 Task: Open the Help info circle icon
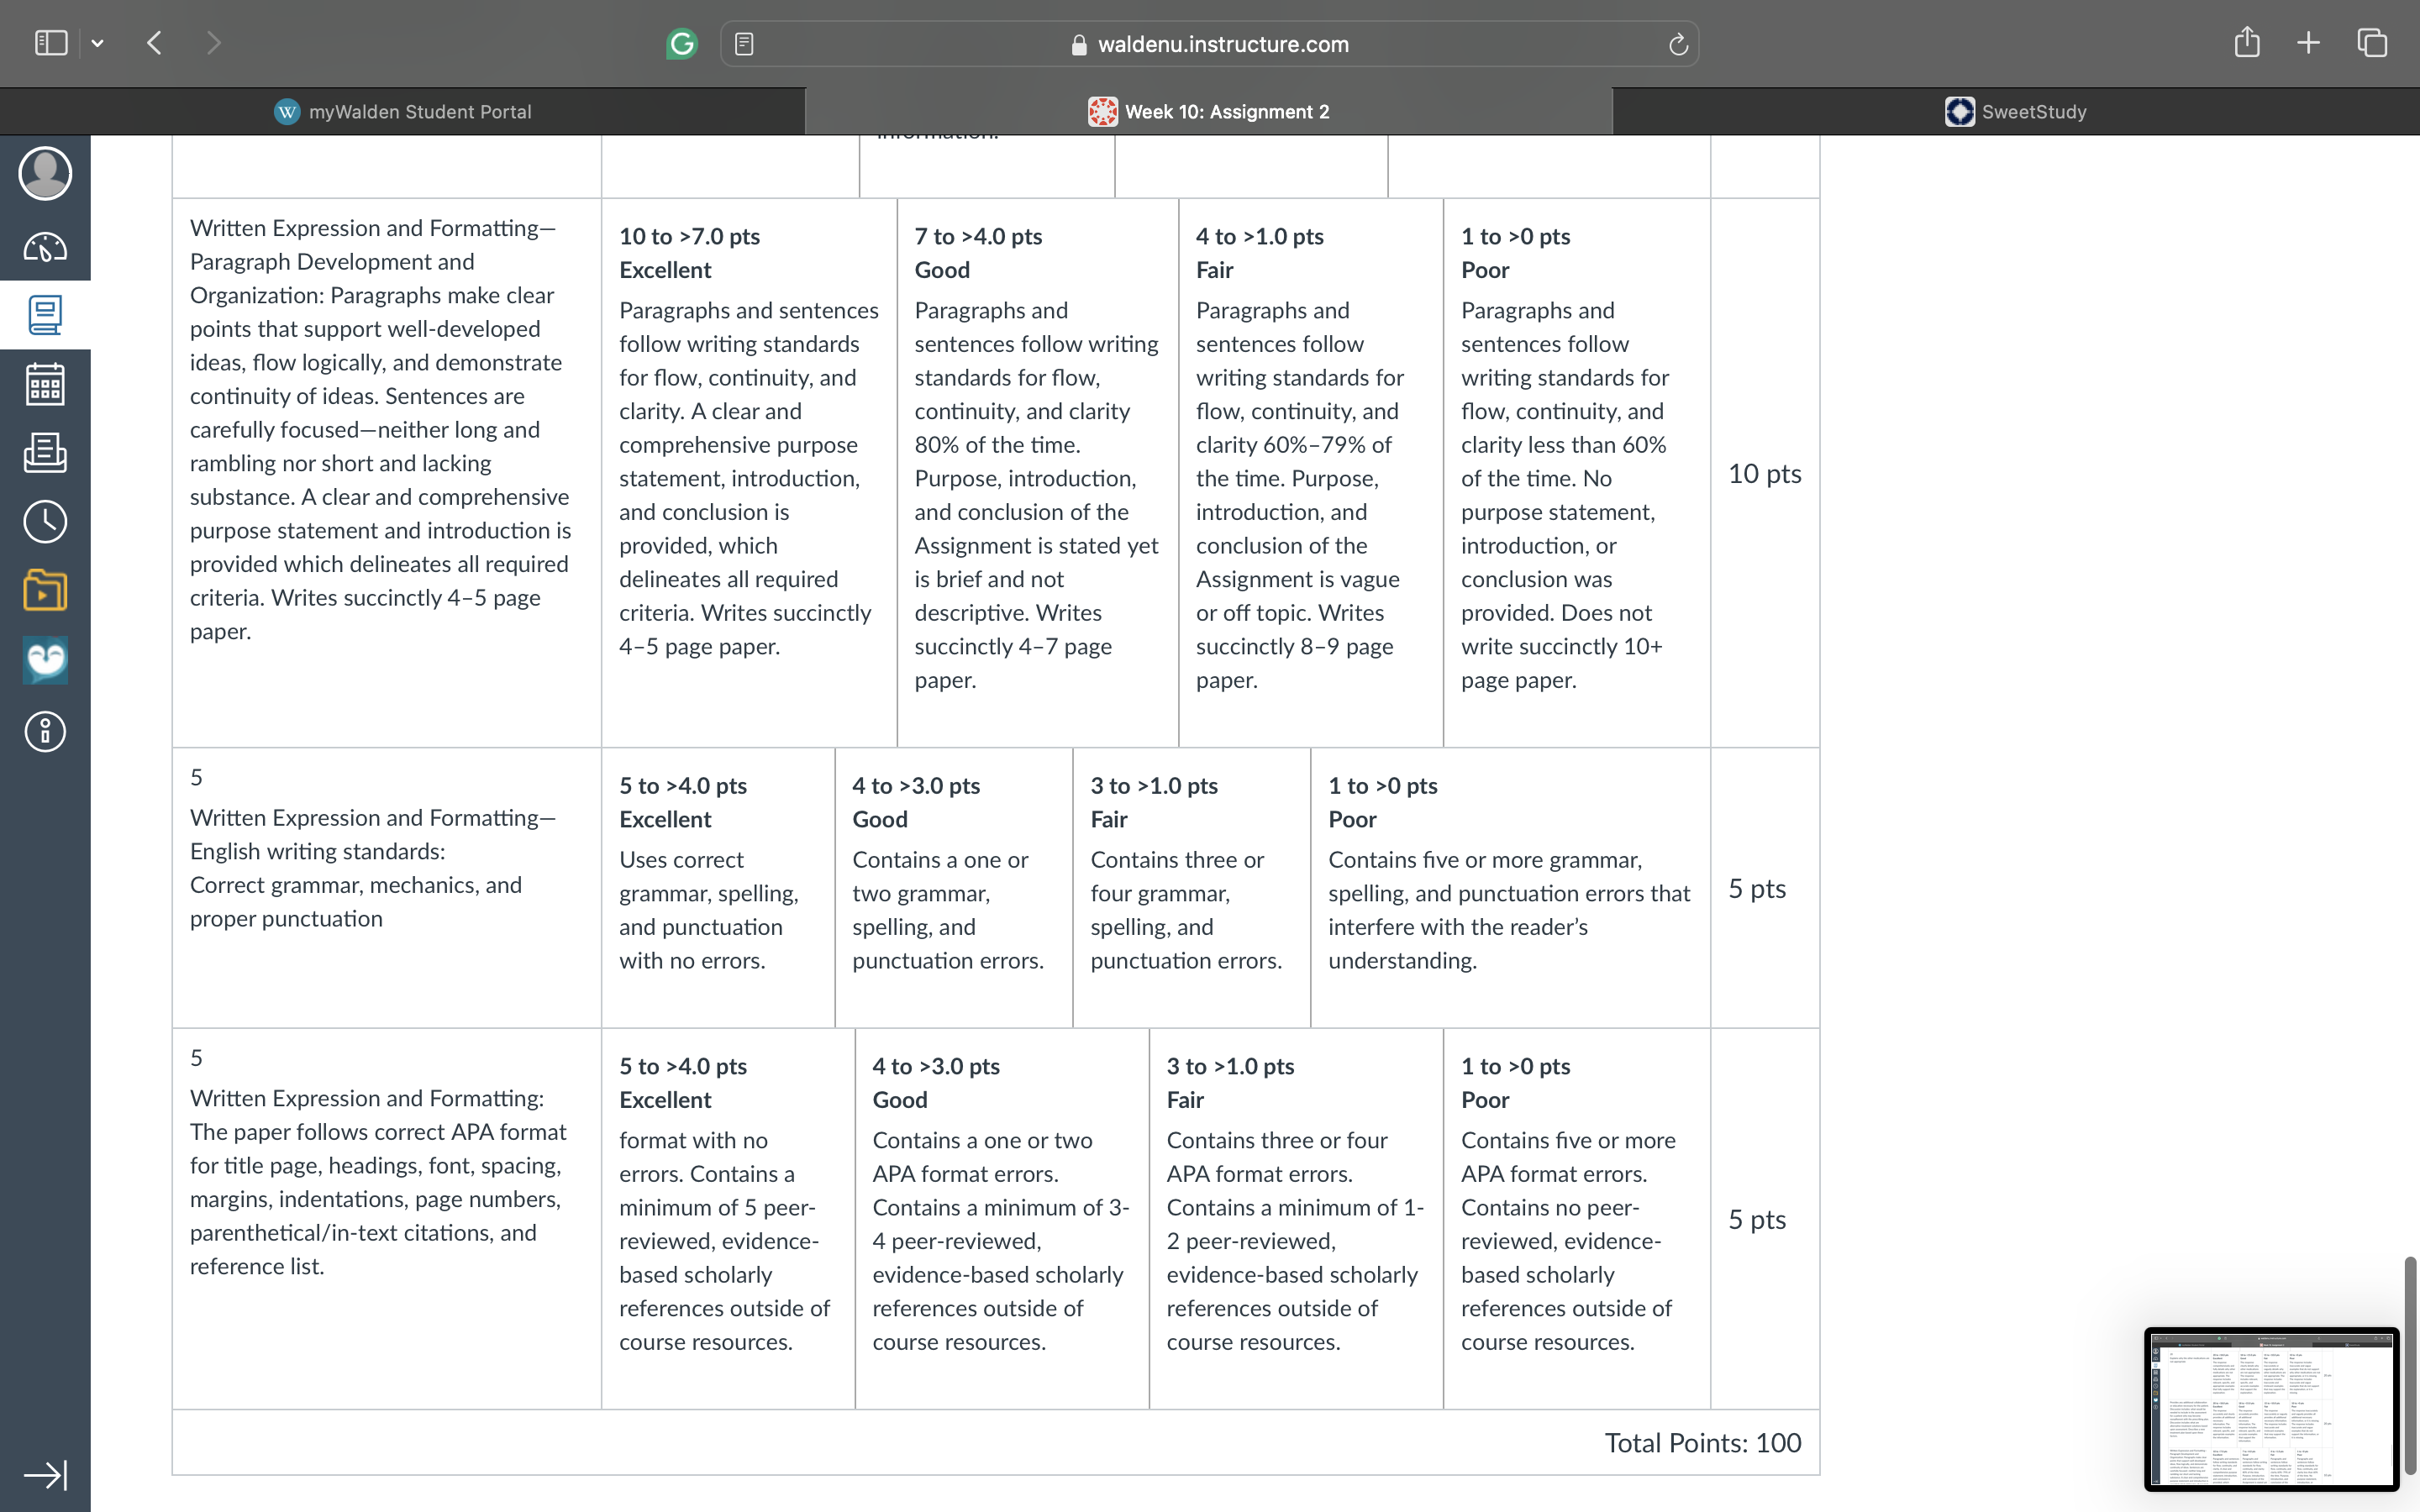pos(45,732)
